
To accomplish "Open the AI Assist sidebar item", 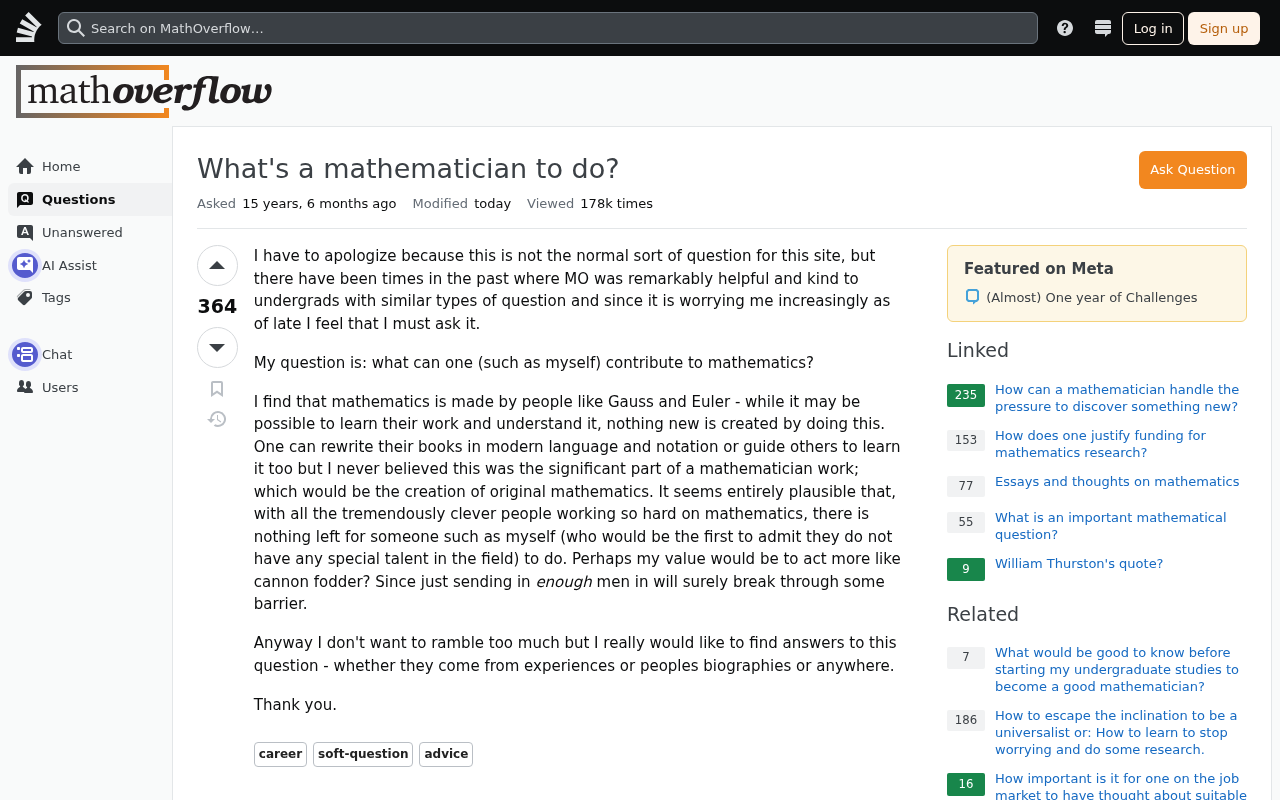I will click(x=69, y=265).
